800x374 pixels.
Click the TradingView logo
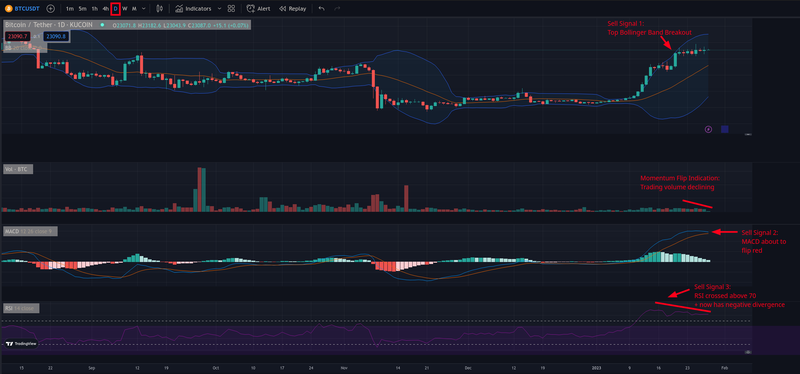pyautogui.click(x=21, y=343)
